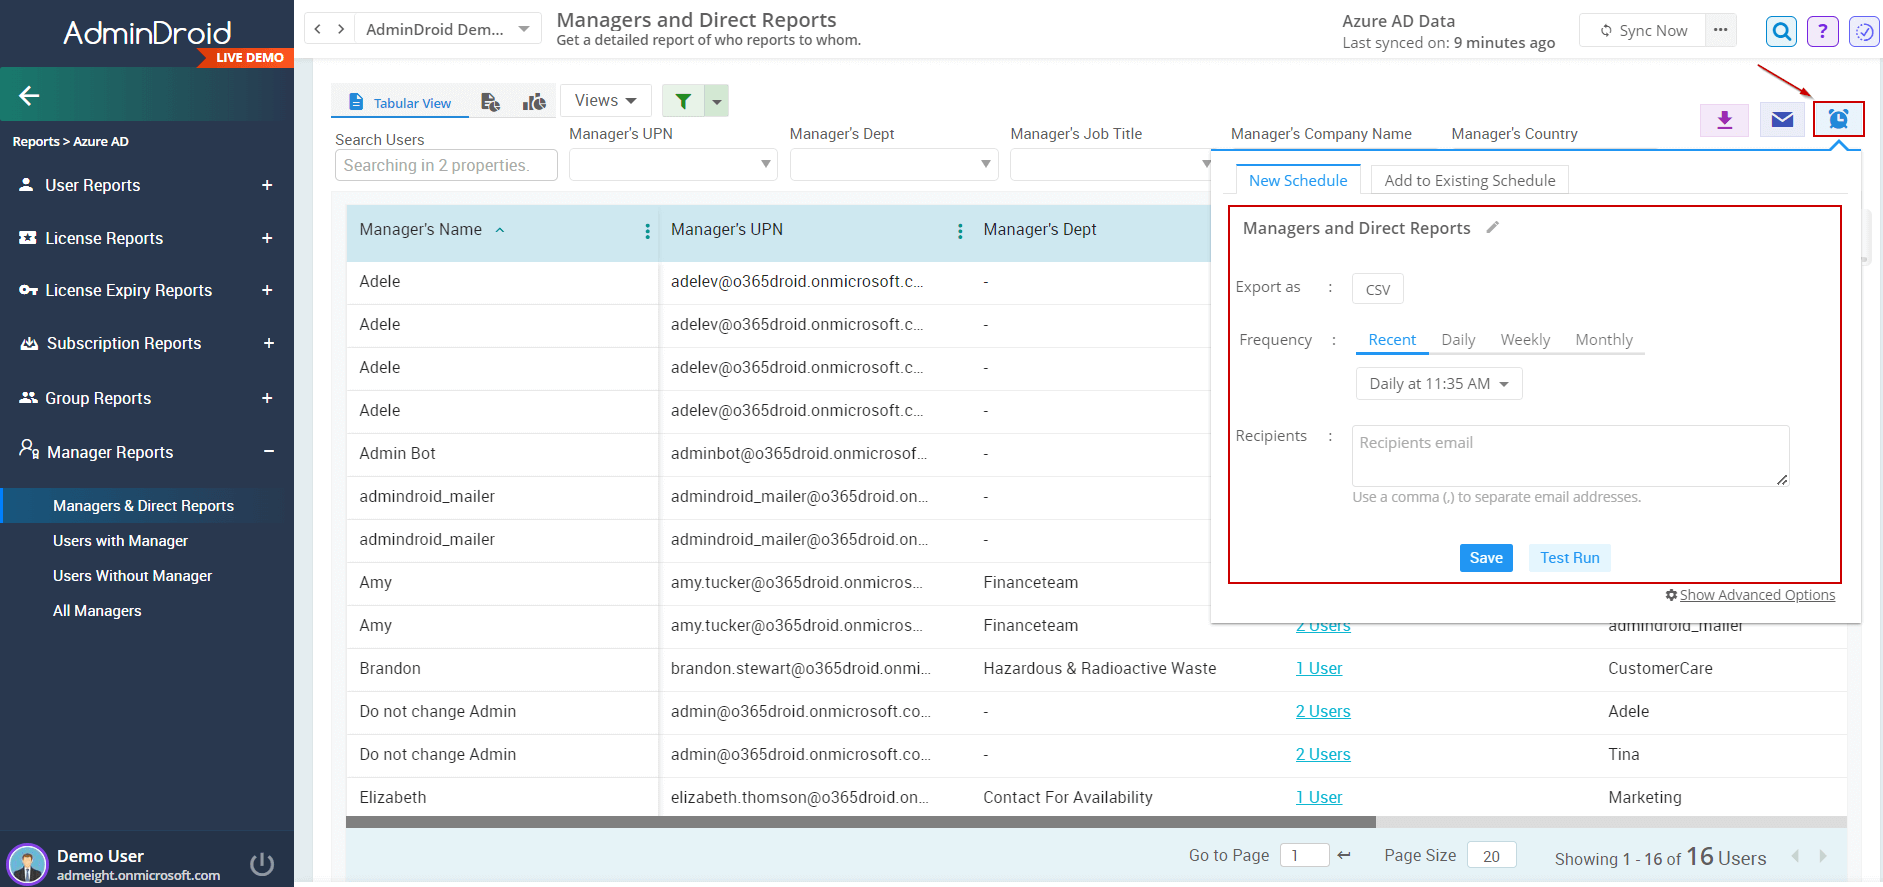Screen dimensions: 1883x887
Task: Click the power logout icon
Action: click(262, 864)
